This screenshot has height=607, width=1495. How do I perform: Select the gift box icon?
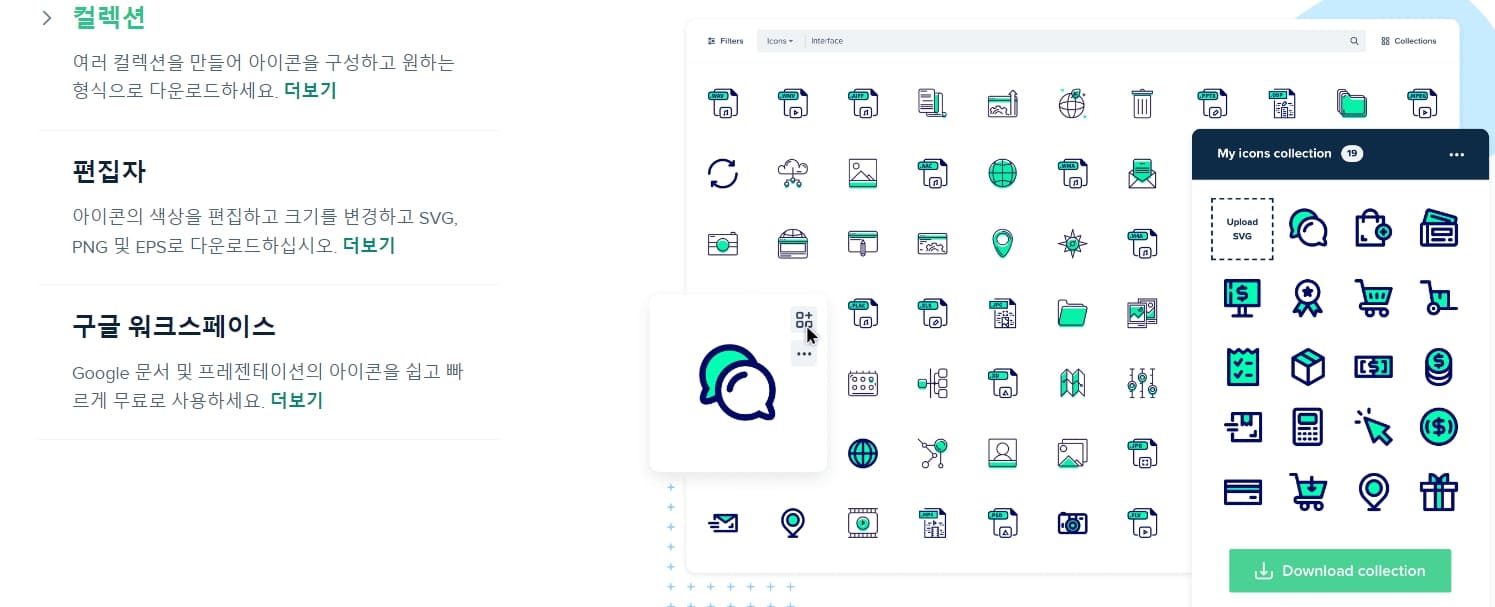point(1439,492)
